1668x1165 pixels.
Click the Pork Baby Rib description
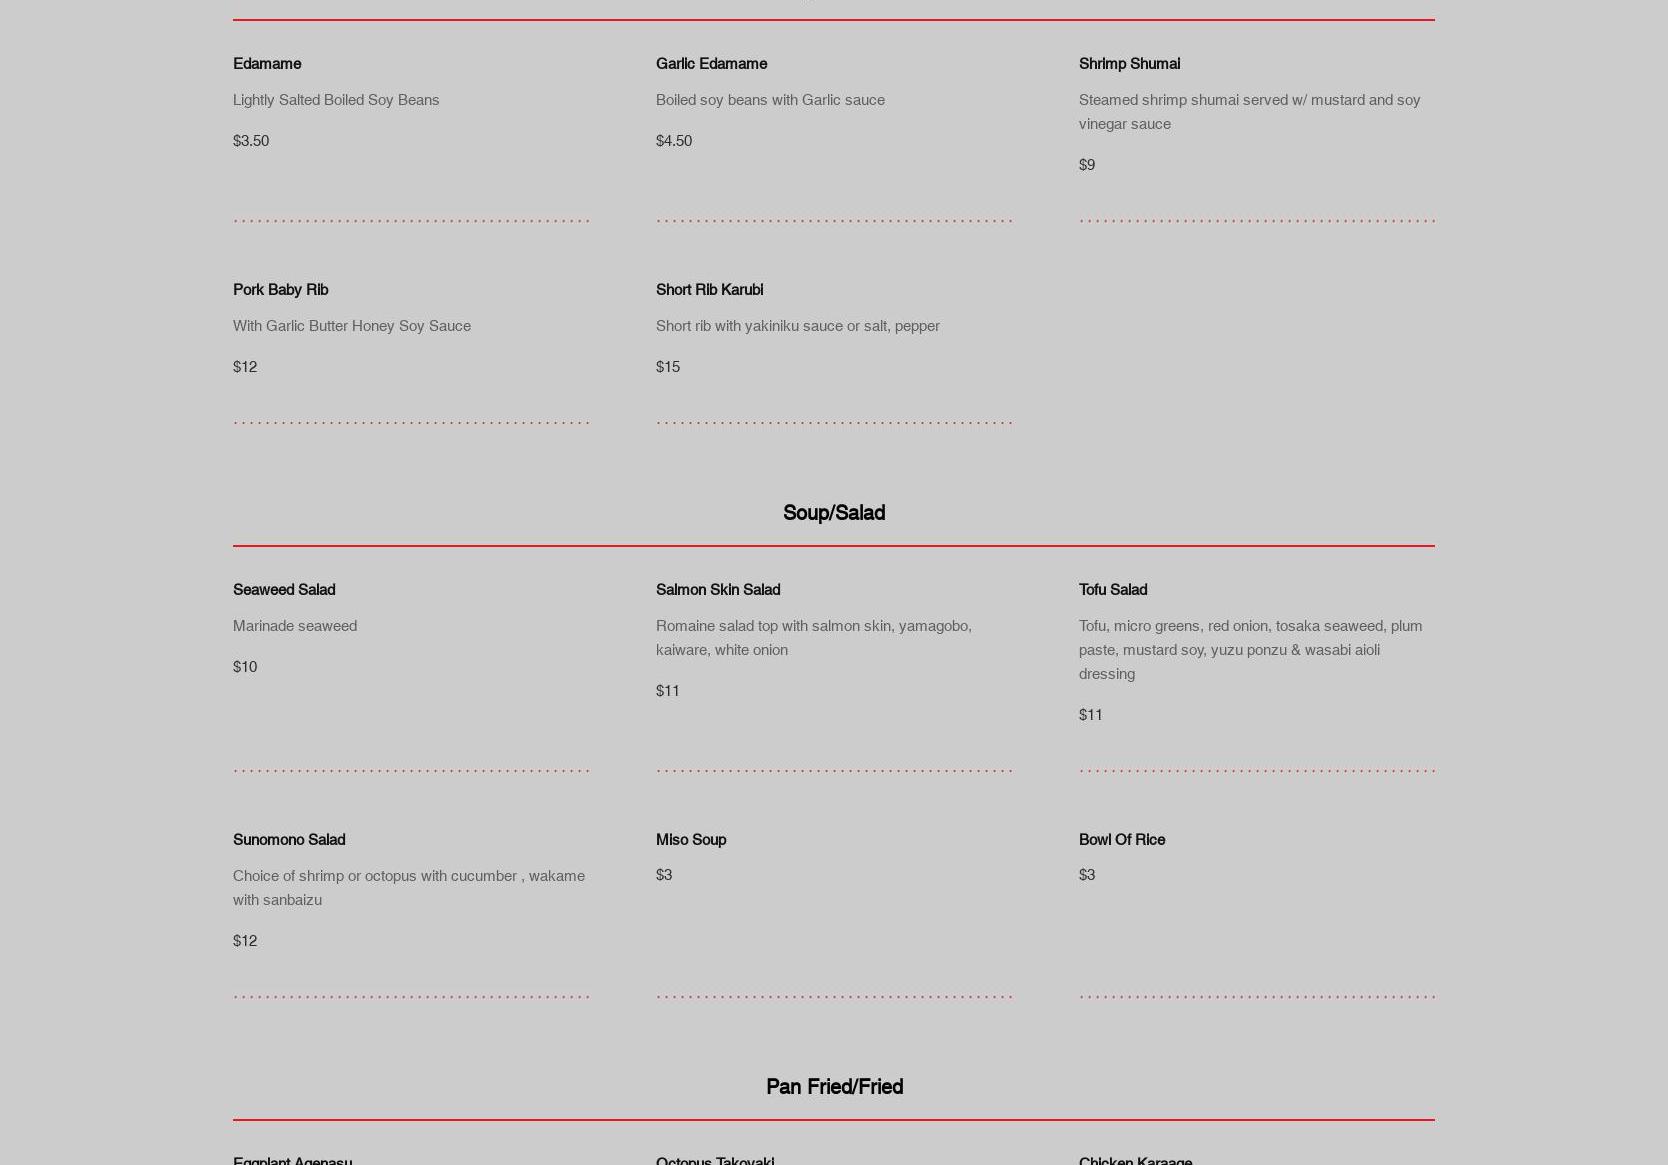point(352,325)
